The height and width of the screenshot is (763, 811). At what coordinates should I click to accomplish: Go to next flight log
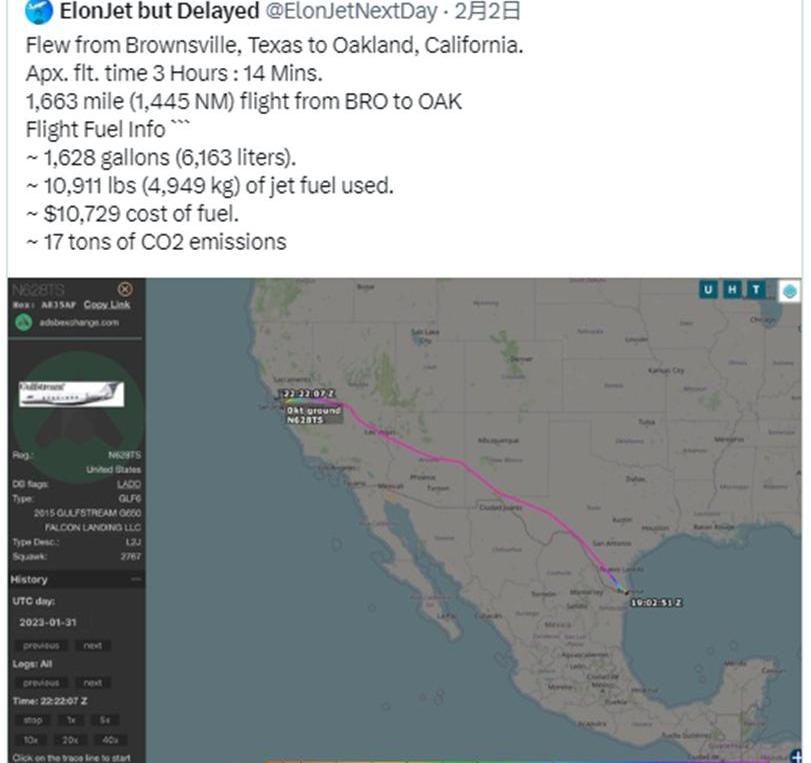coord(93,683)
